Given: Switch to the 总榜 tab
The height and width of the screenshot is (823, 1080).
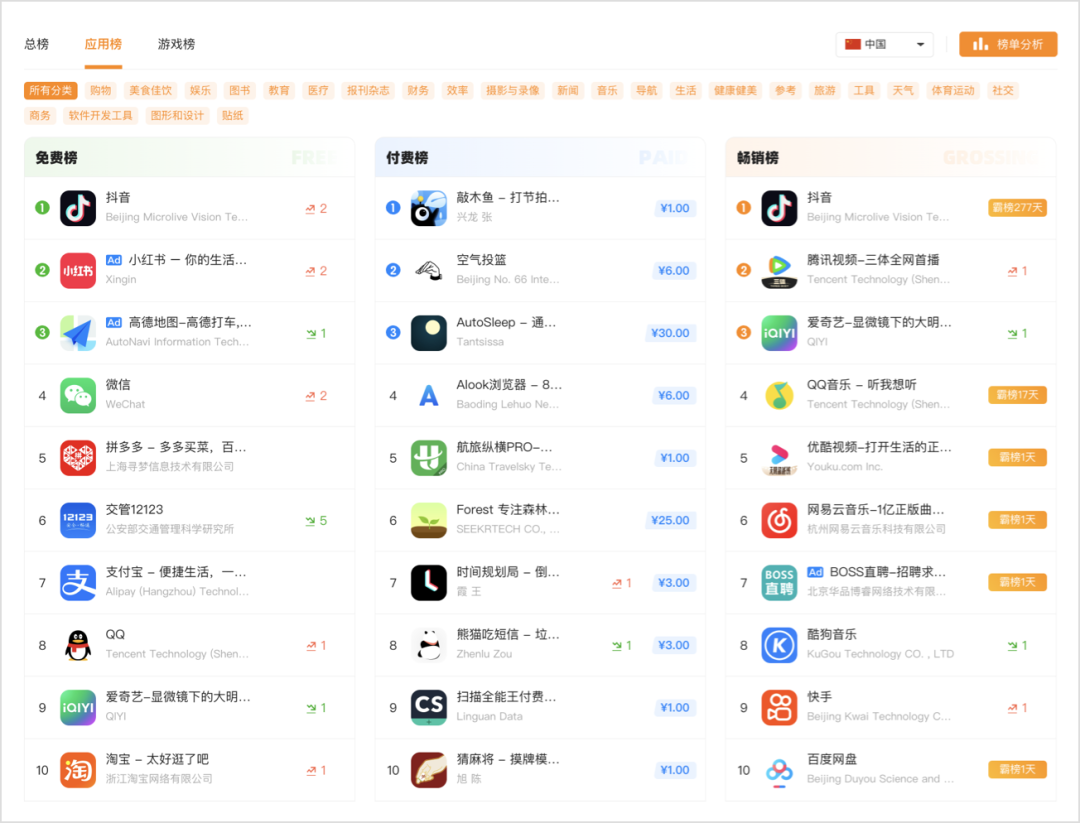Looking at the screenshot, I should 37,44.
